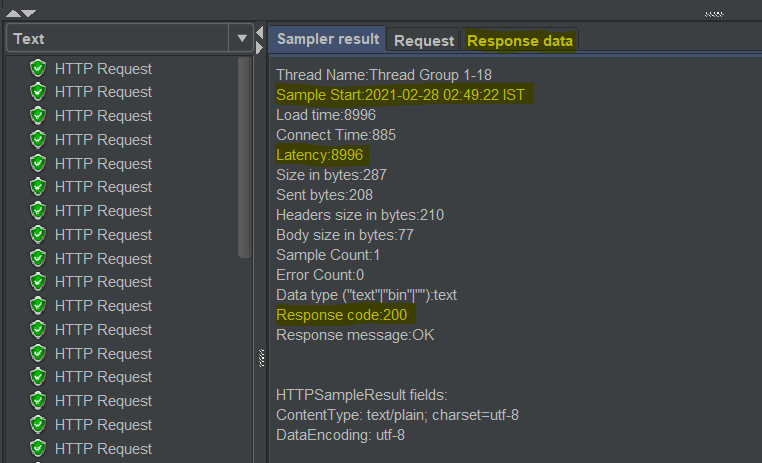
Task: Select the second HTTP Request entry label
Action: pos(103,92)
